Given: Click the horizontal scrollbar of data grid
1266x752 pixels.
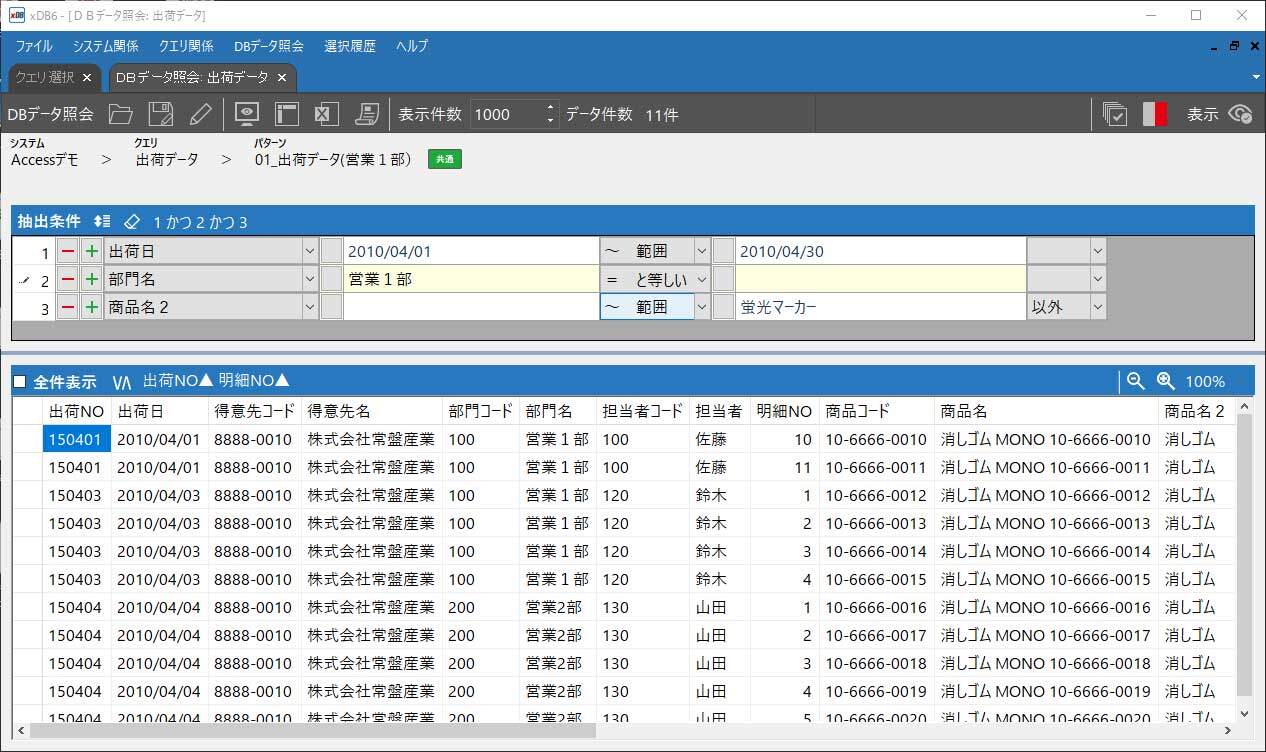Looking at the screenshot, I should [312, 731].
